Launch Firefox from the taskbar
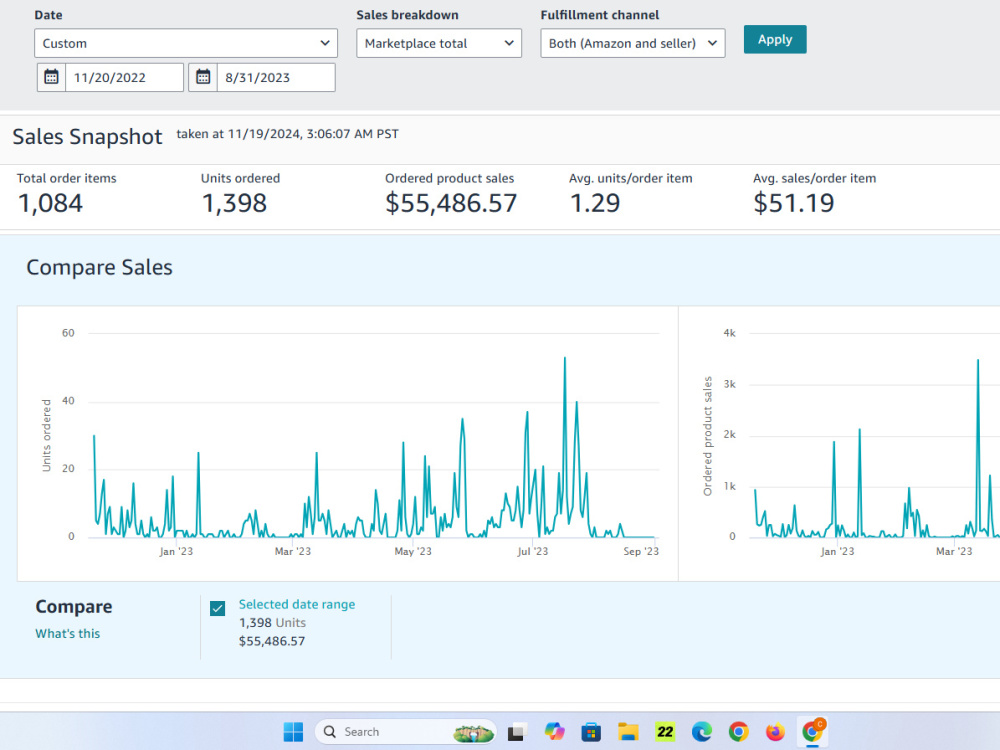This screenshot has height=750, width=1000. pos(776,732)
